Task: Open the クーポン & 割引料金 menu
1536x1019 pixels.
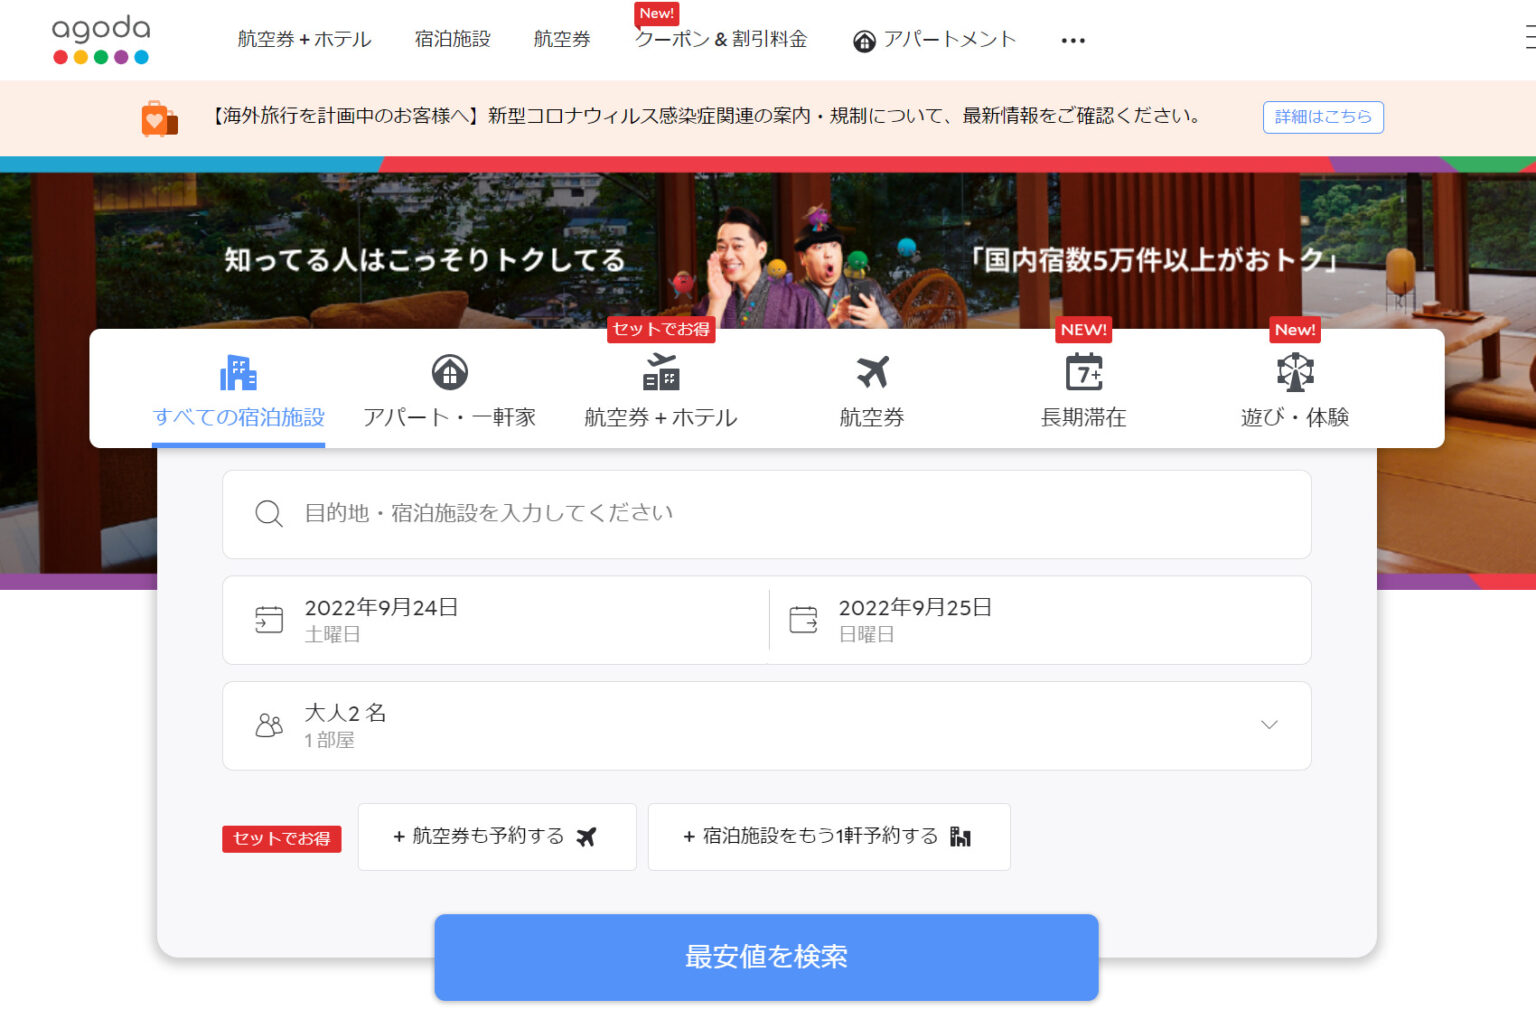Action: 722,40
